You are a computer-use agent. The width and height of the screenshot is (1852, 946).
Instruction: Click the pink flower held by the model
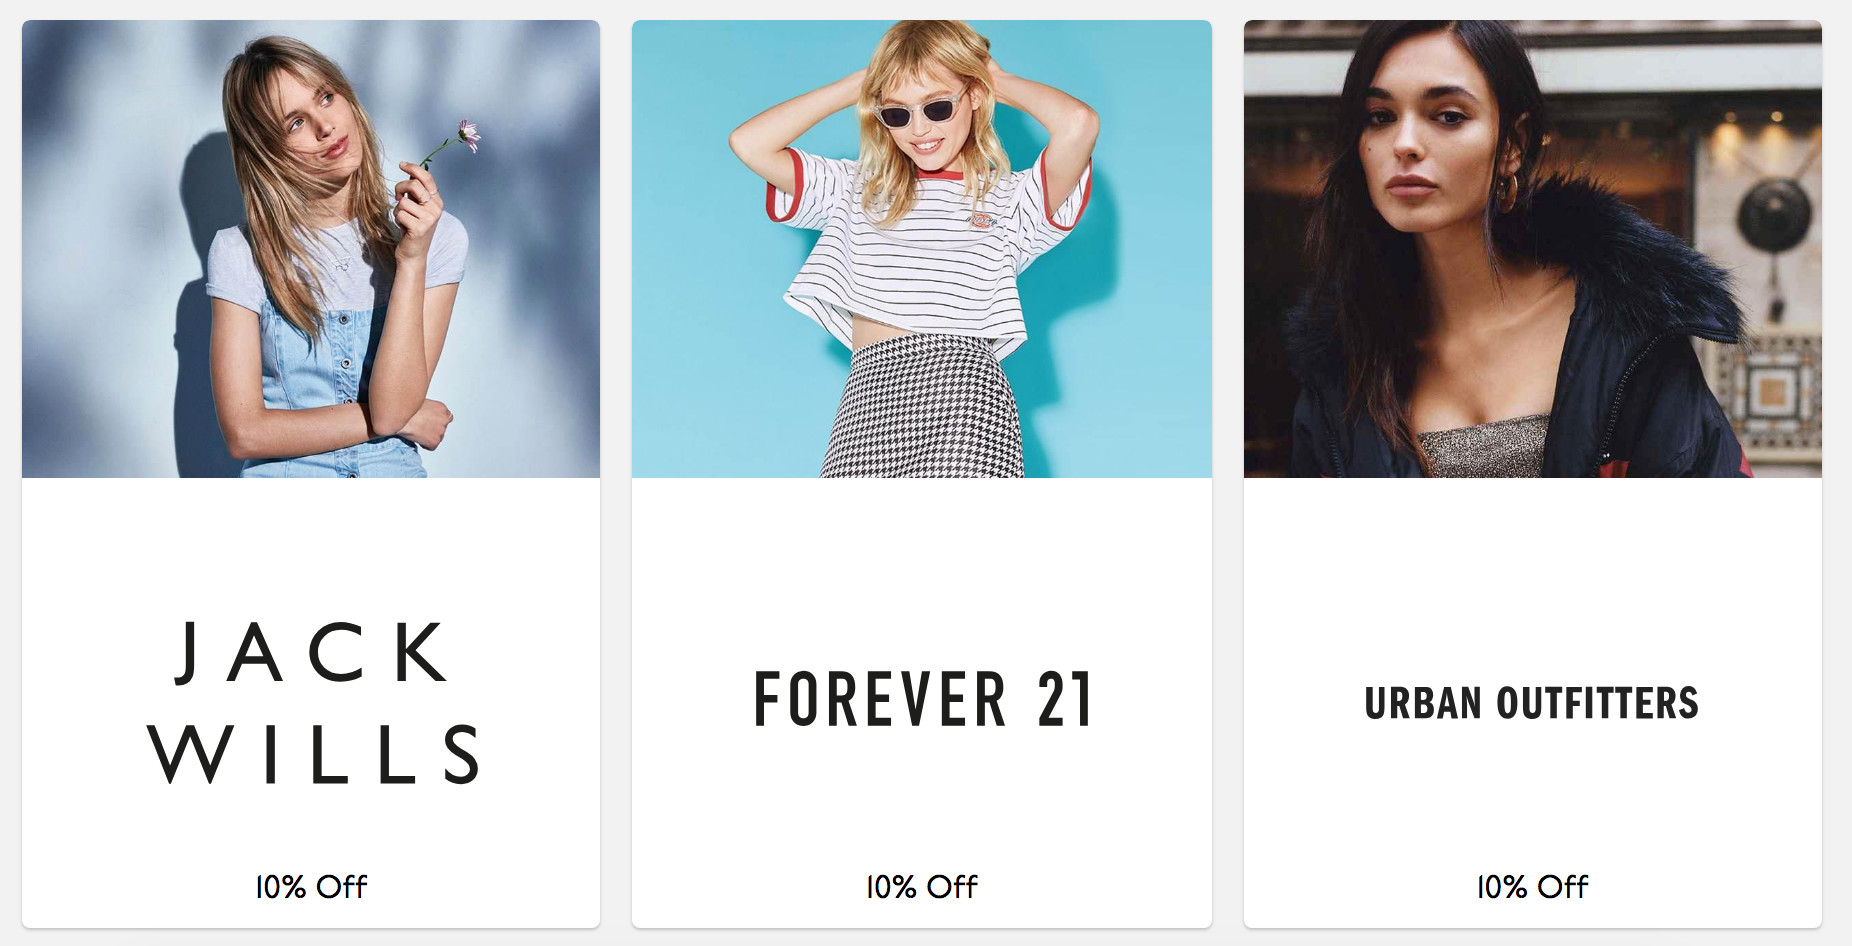468,134
